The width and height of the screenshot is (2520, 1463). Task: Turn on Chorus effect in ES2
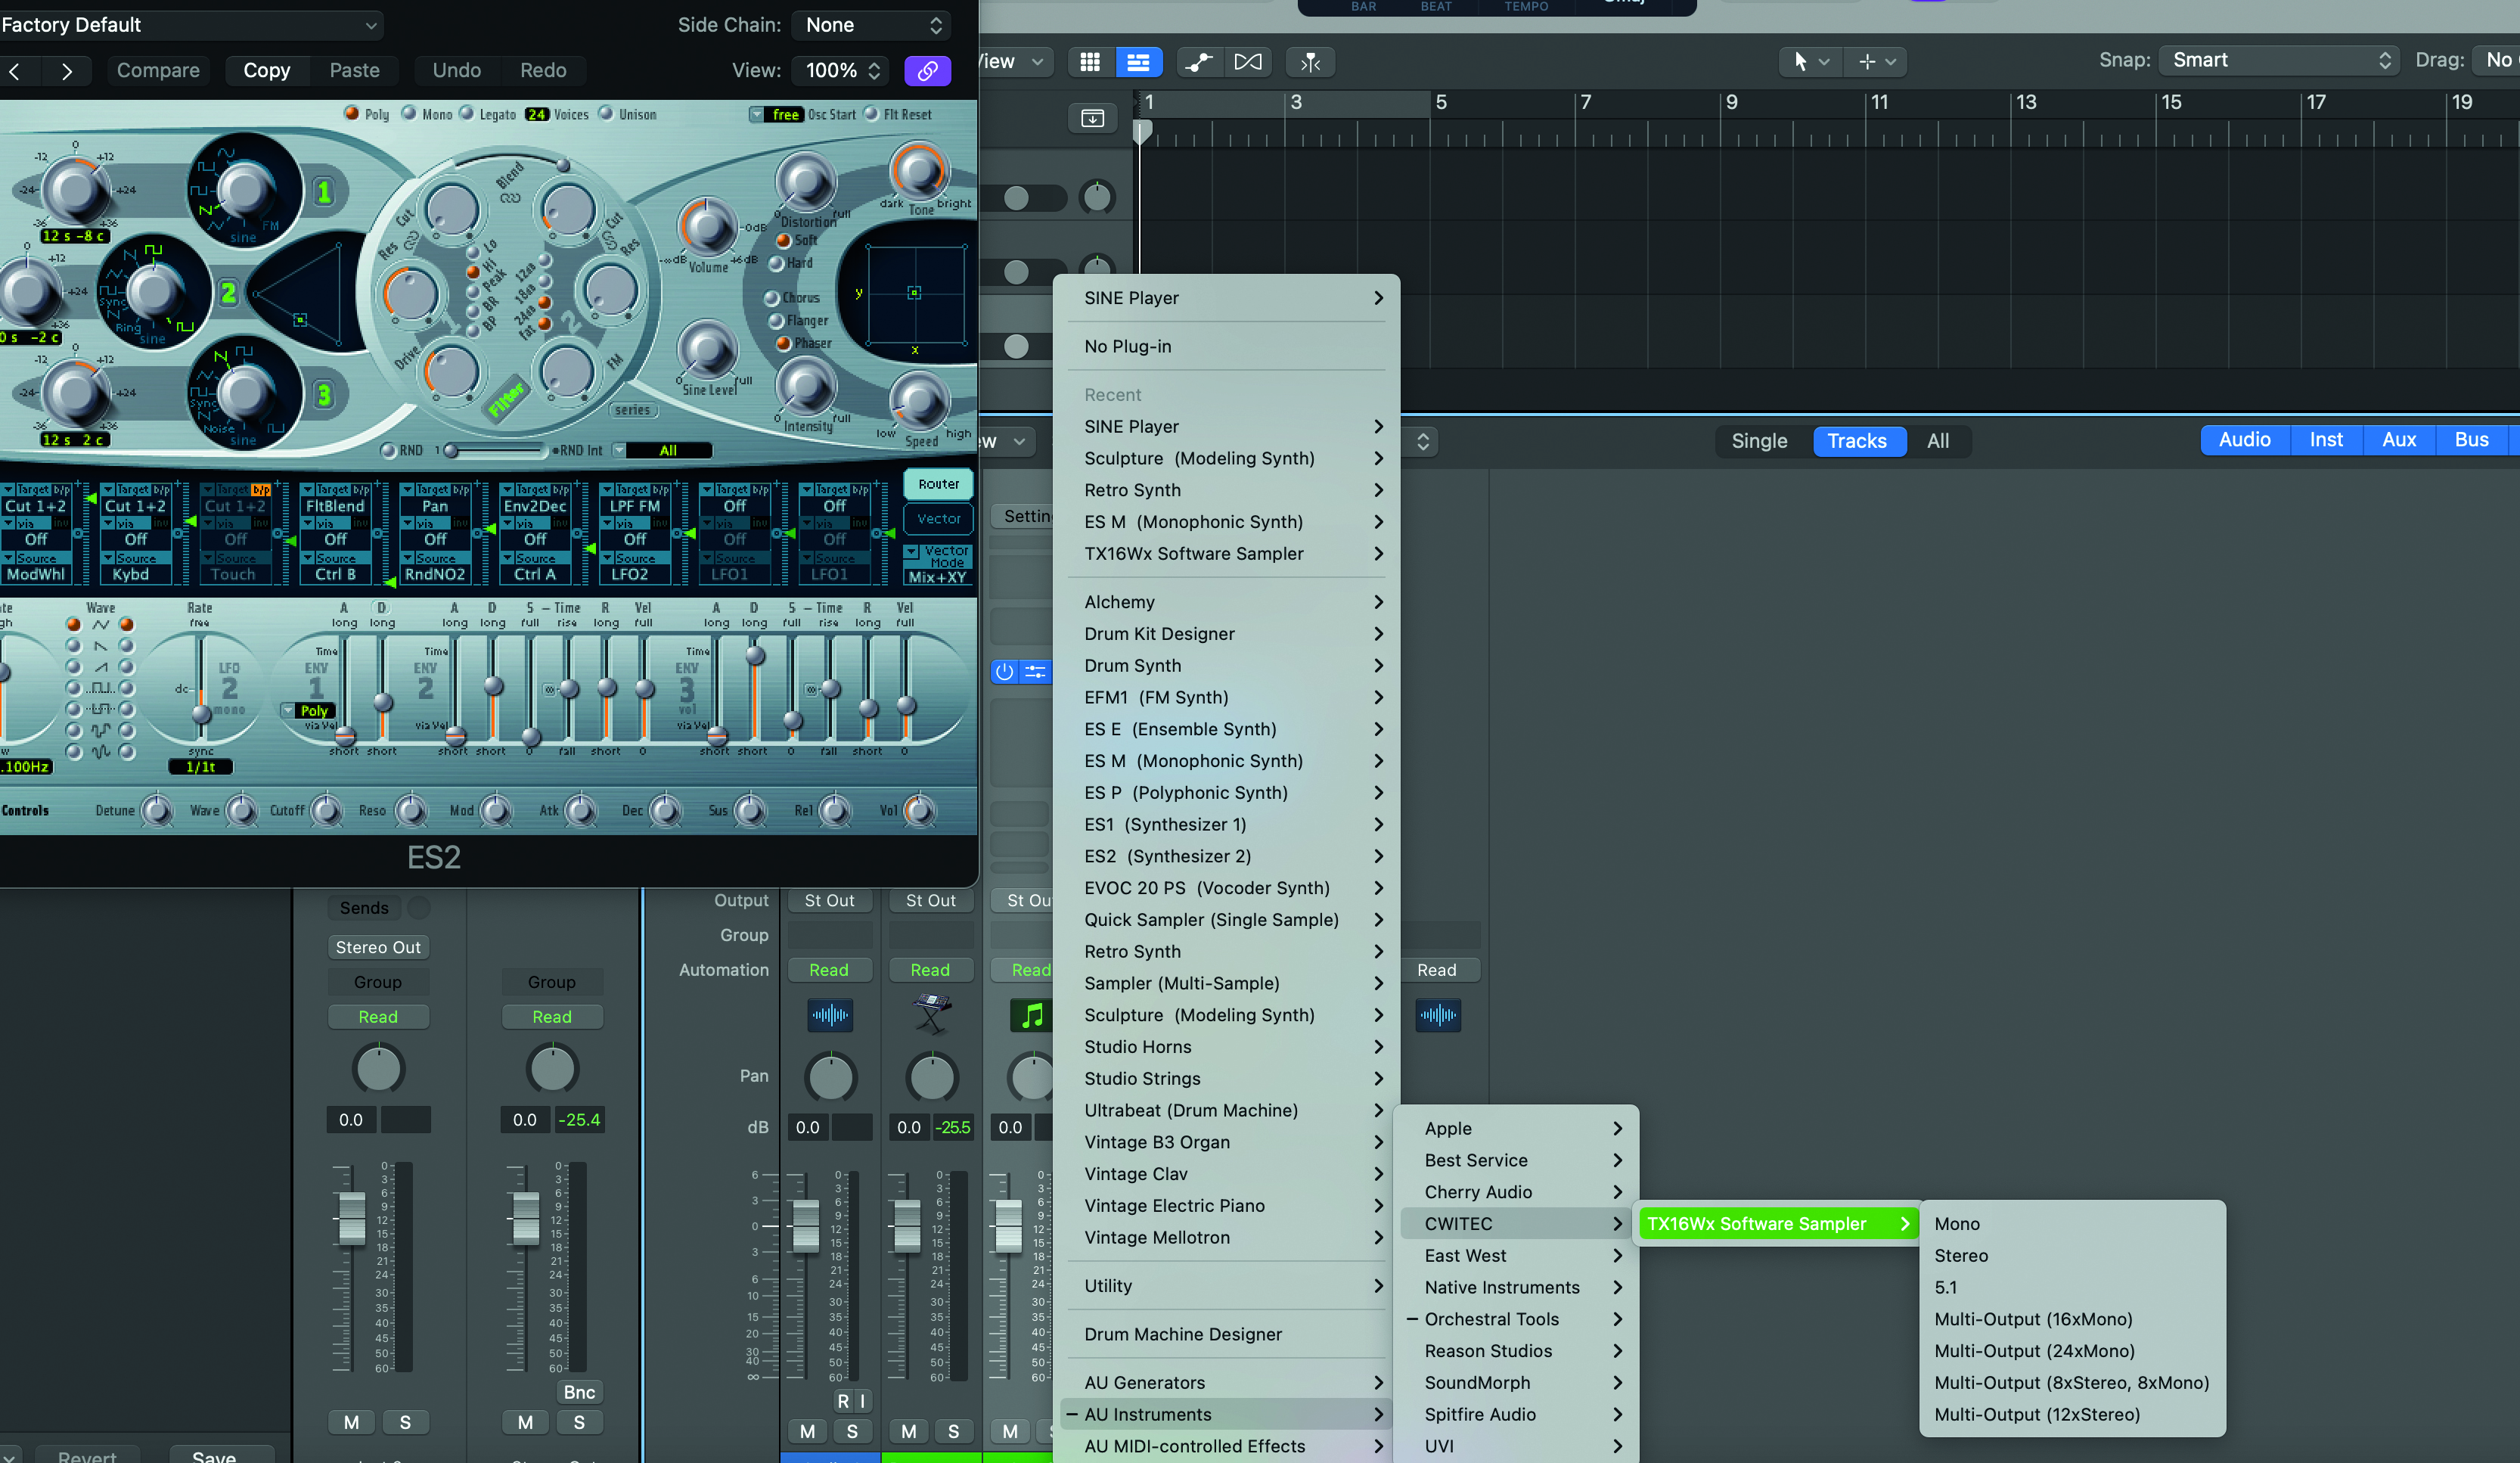coord(773,298)
